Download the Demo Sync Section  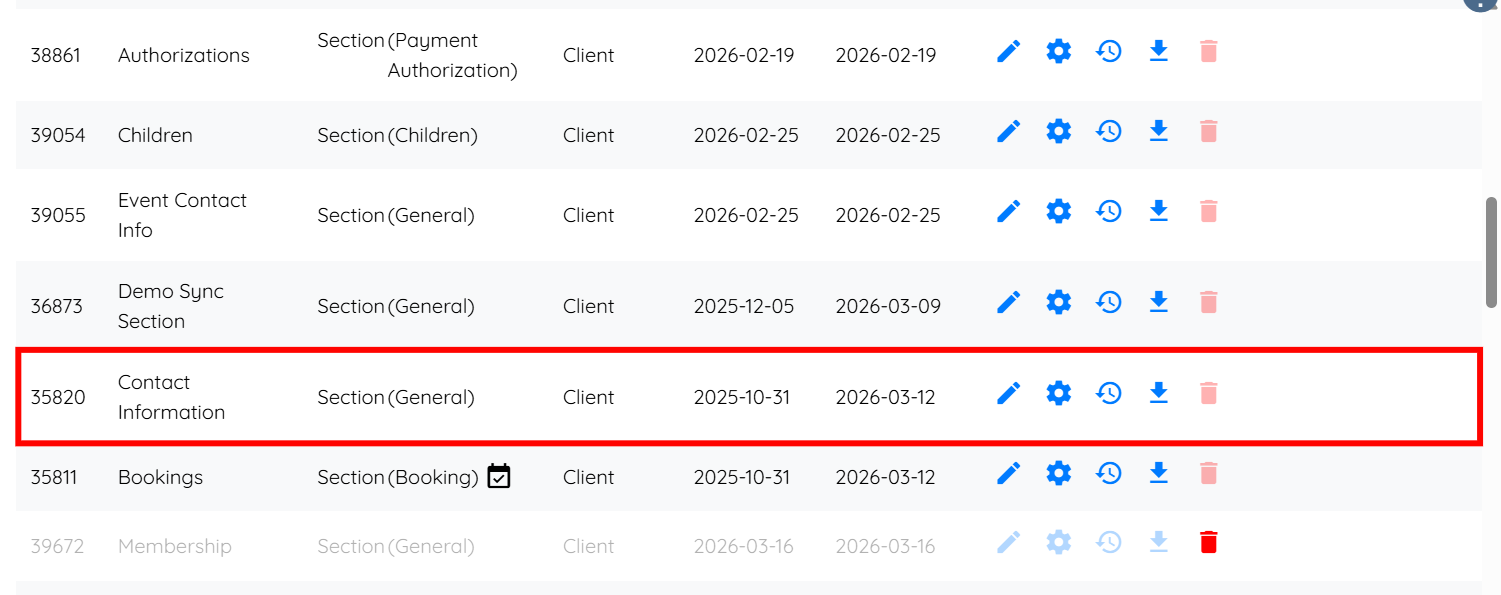coord(1158,302)
